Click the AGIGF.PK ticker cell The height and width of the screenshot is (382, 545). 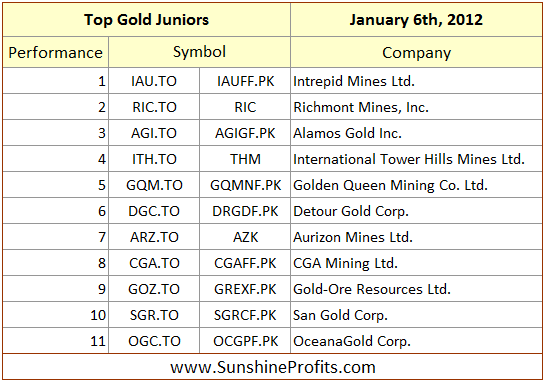(245, 133)
